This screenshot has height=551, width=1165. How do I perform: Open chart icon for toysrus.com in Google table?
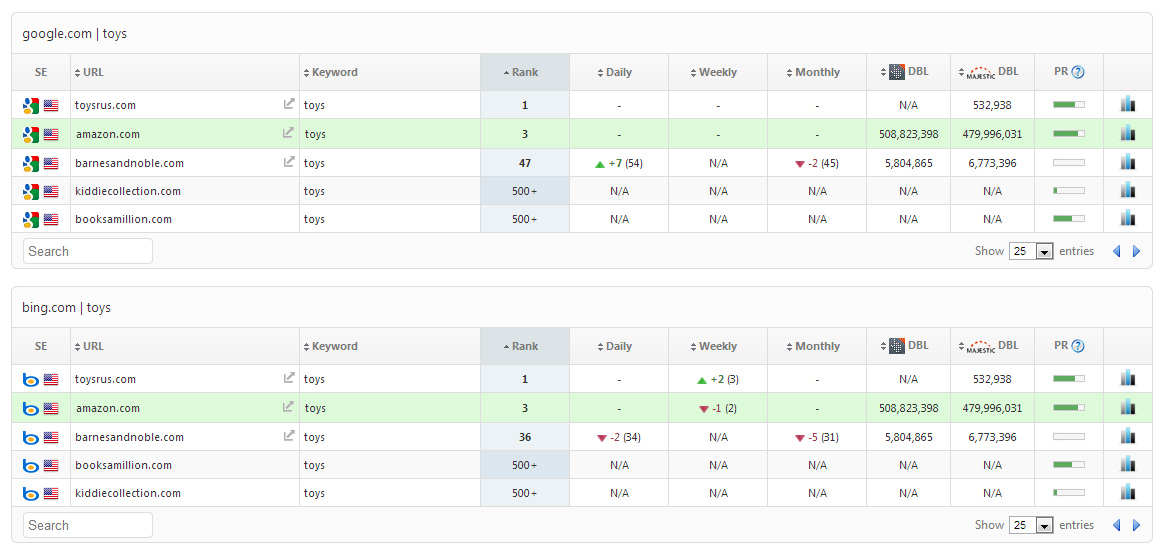tap(1128, 104)
